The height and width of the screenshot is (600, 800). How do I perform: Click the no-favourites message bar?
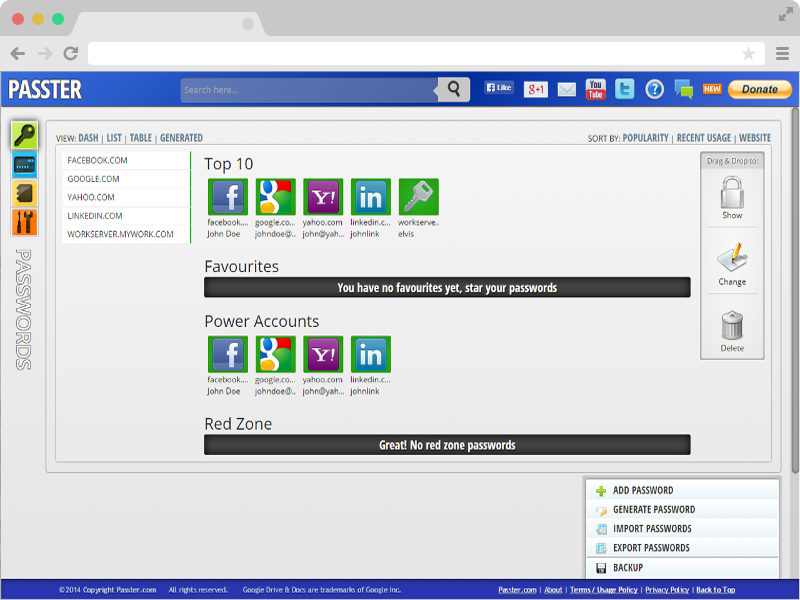tap(447, 287)
